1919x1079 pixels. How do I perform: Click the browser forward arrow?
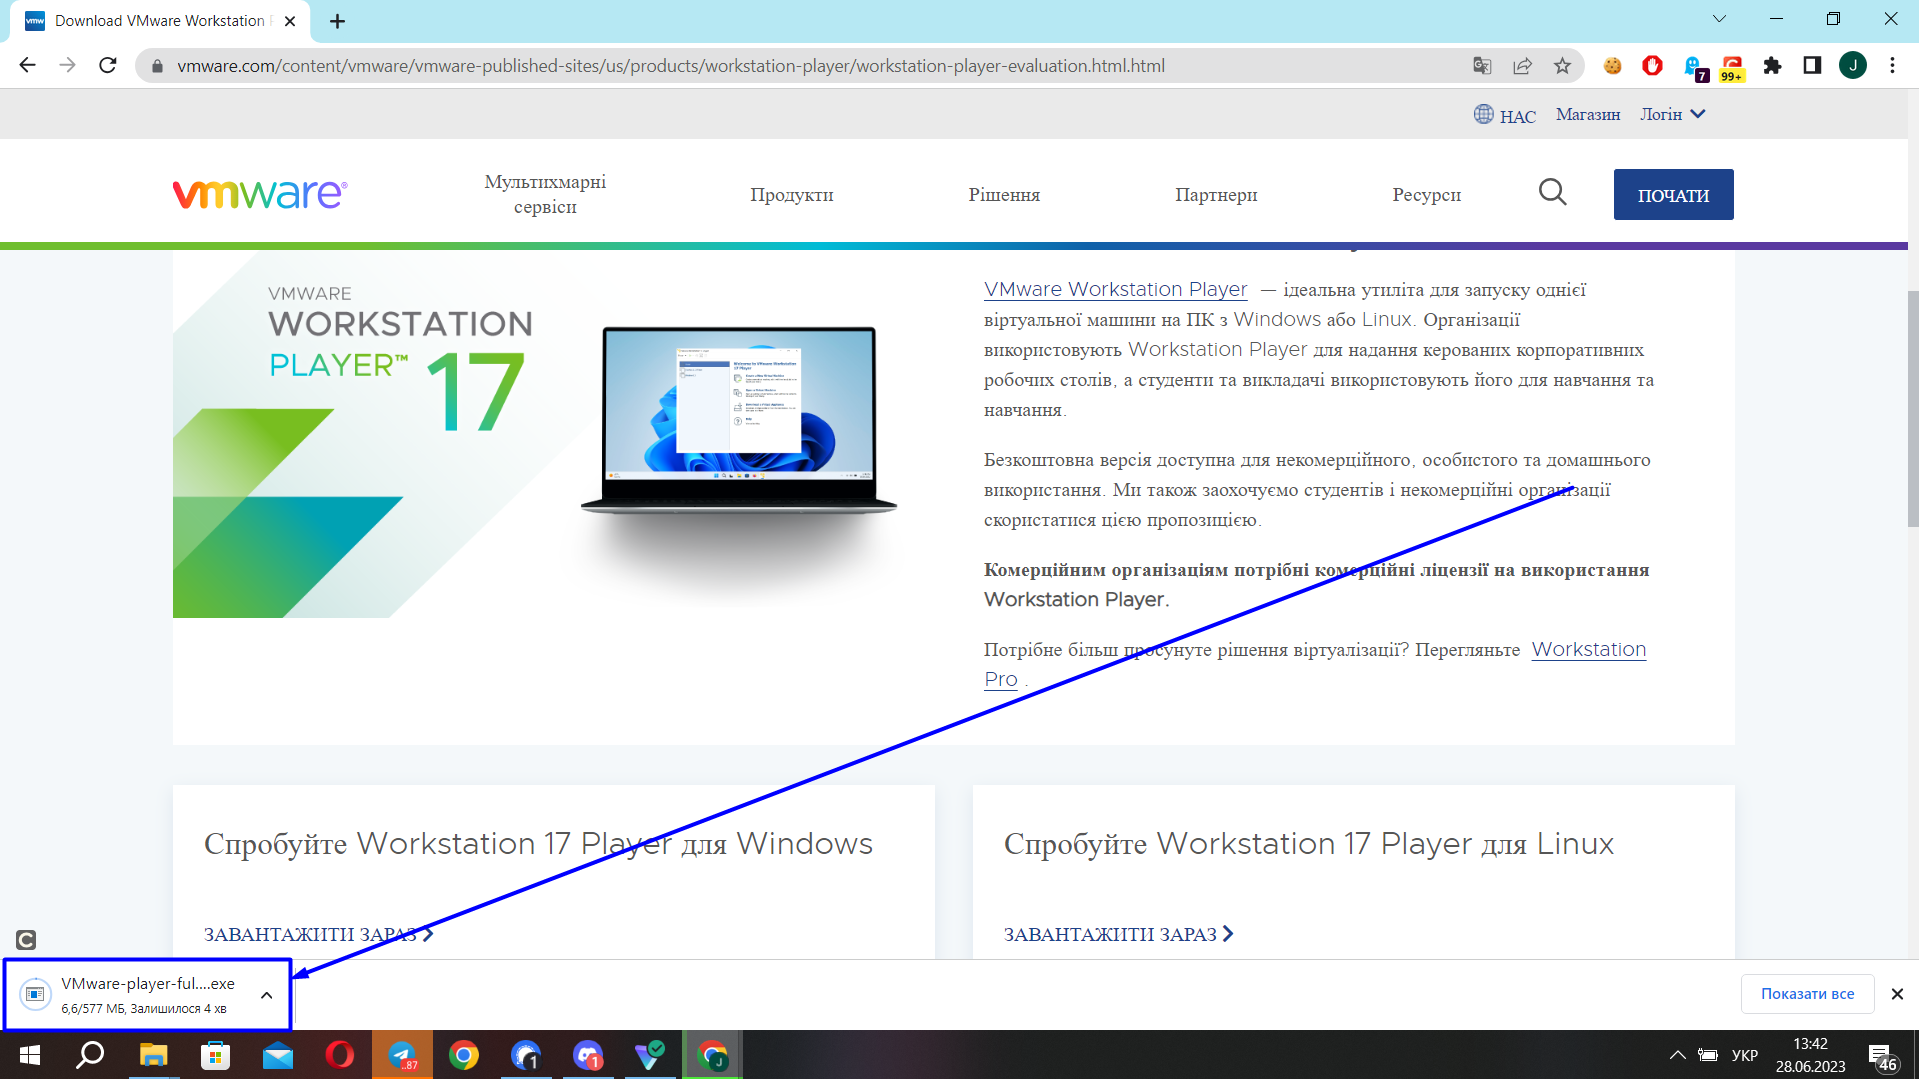click(x=67, y=66)
